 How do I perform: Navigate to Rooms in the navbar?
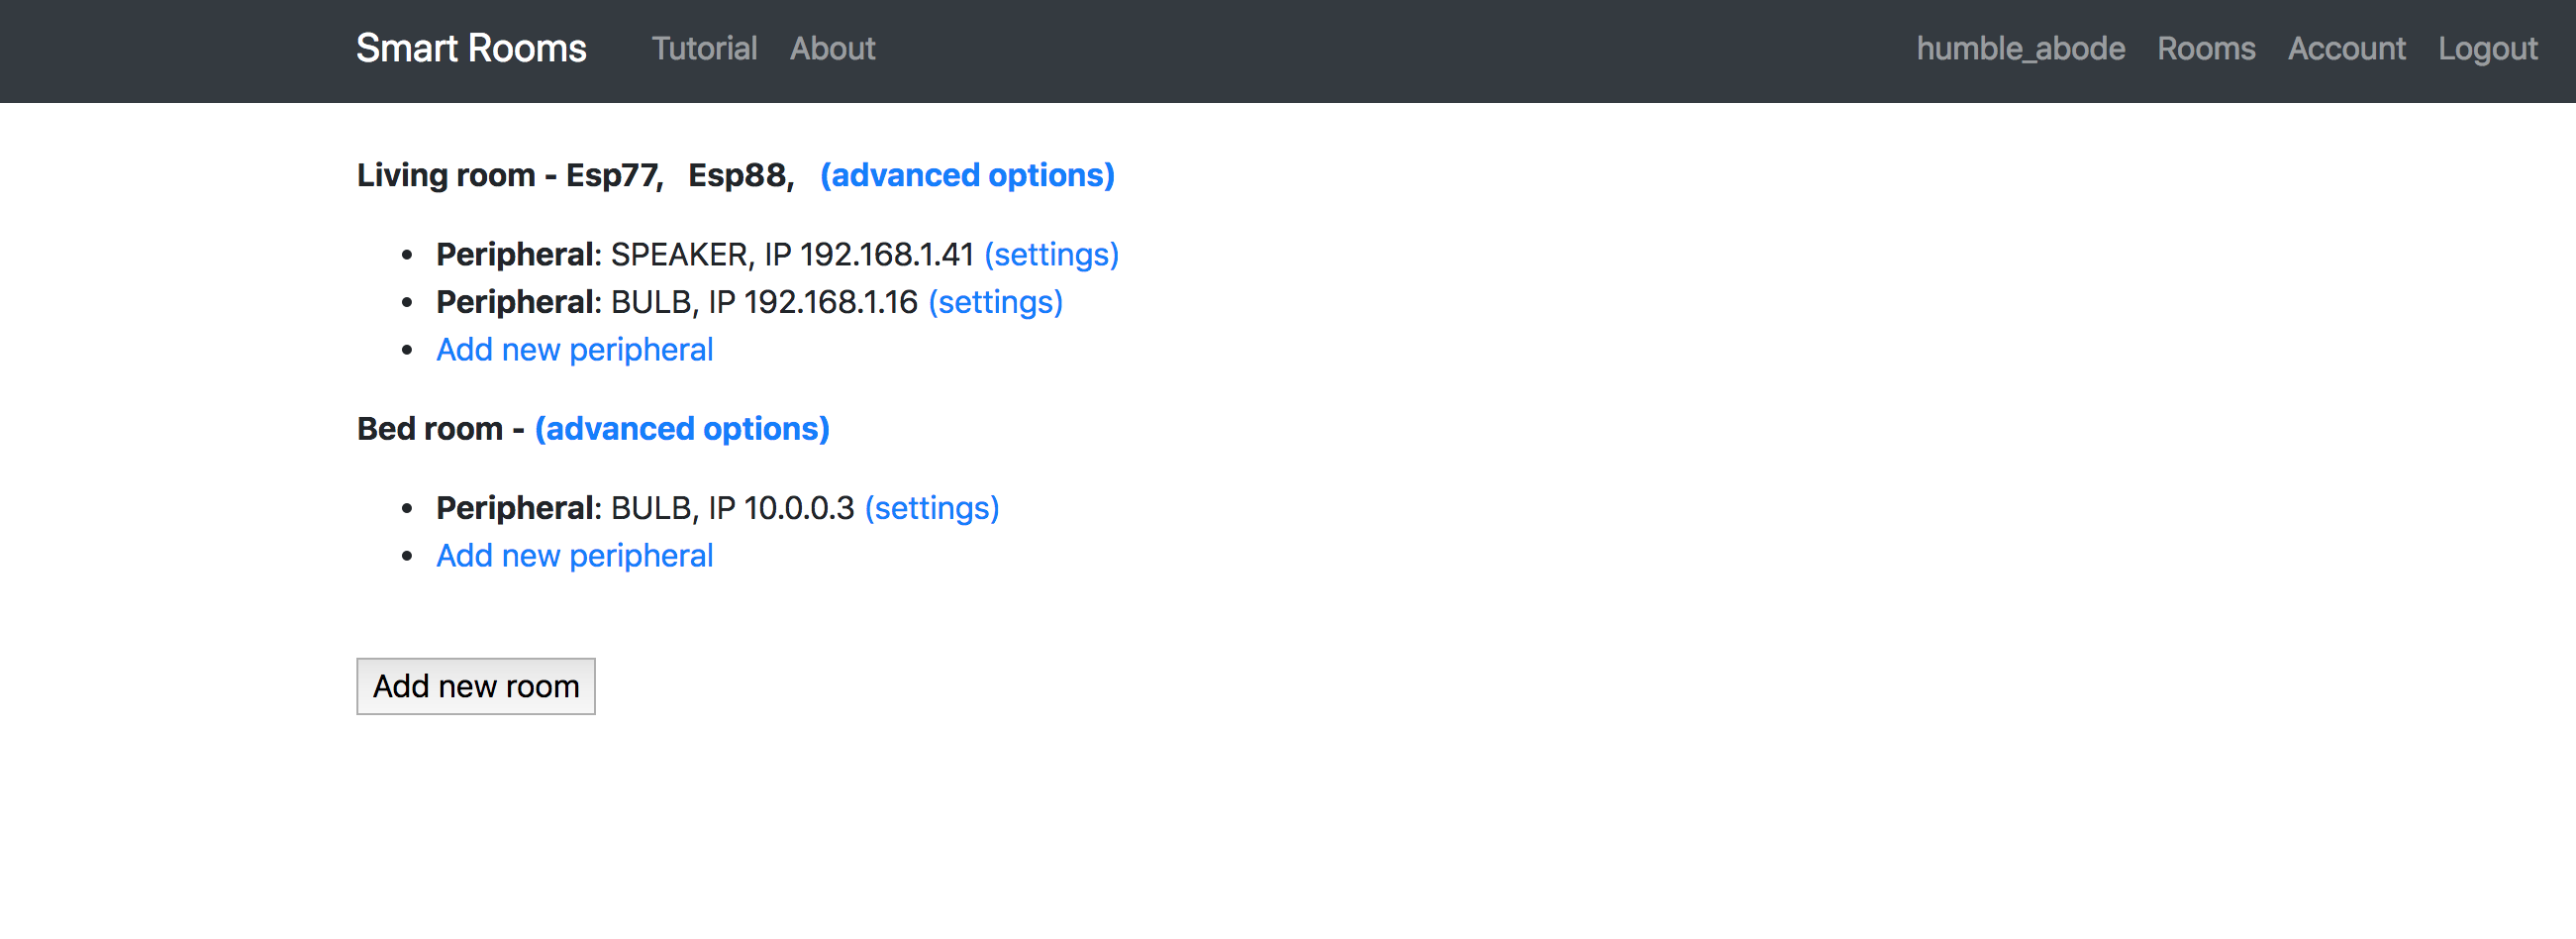pos(2205,48)
